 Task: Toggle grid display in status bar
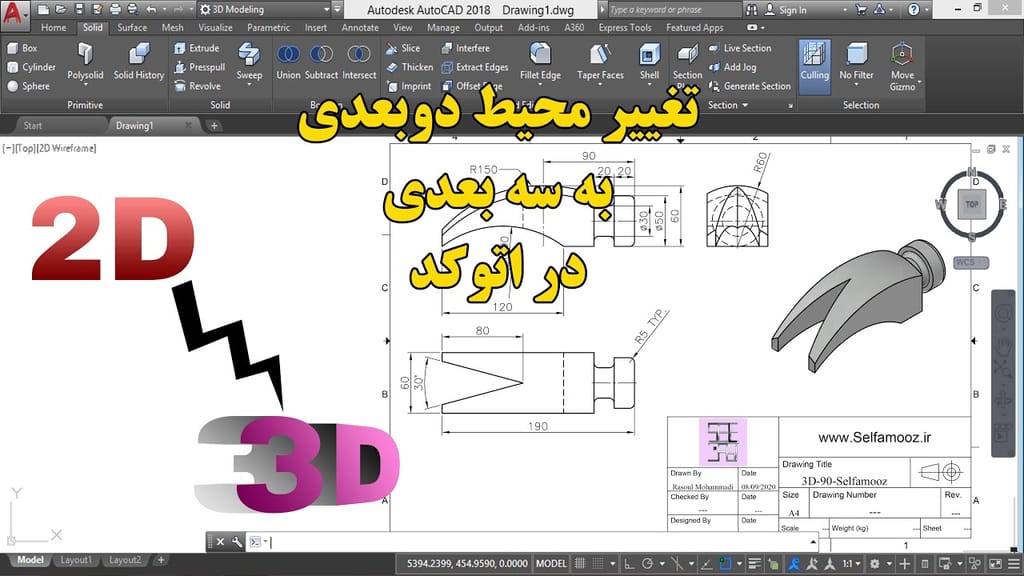pos(580,564)
